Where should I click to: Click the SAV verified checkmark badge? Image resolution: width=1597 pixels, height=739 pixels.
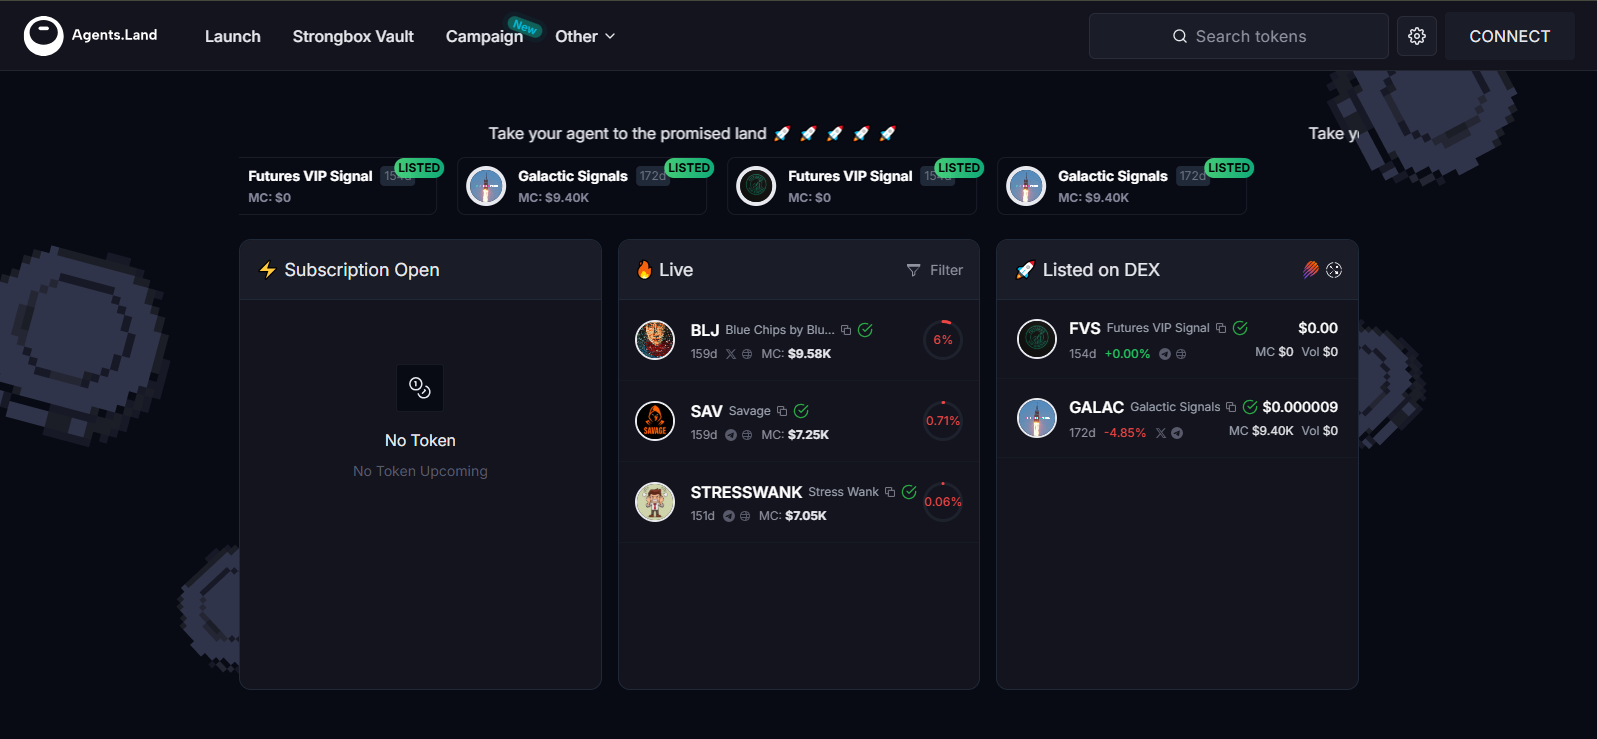801,411
